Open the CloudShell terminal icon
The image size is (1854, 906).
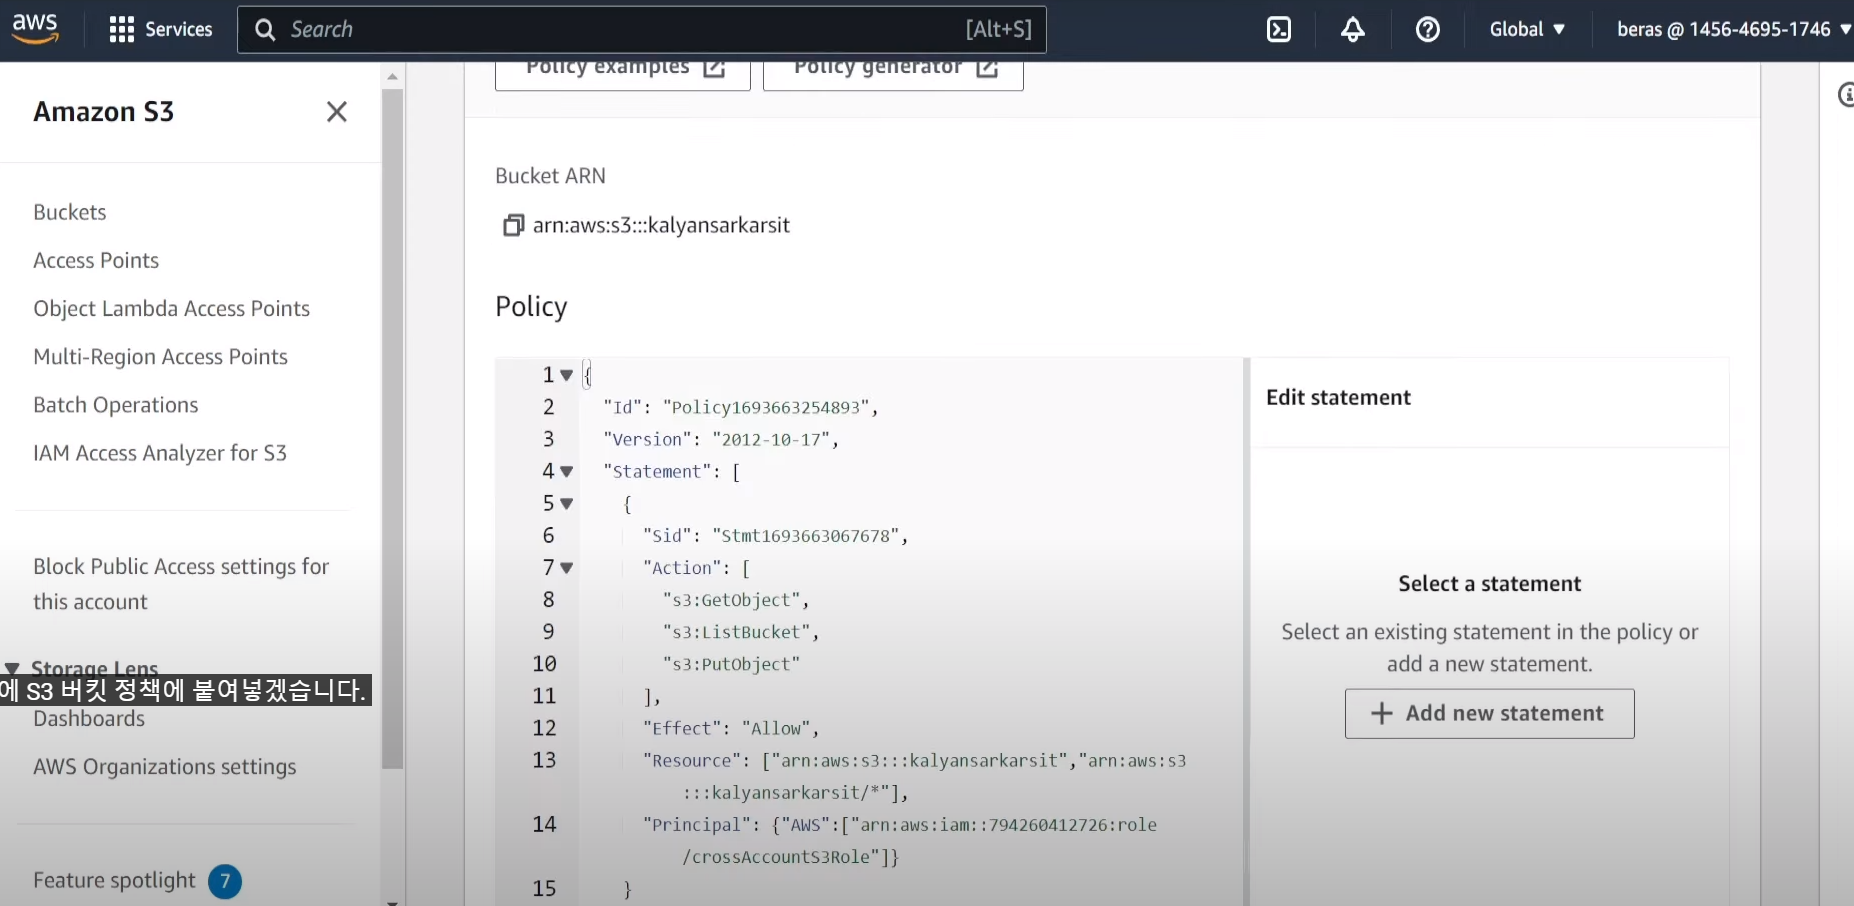[x=1279, y=29]
